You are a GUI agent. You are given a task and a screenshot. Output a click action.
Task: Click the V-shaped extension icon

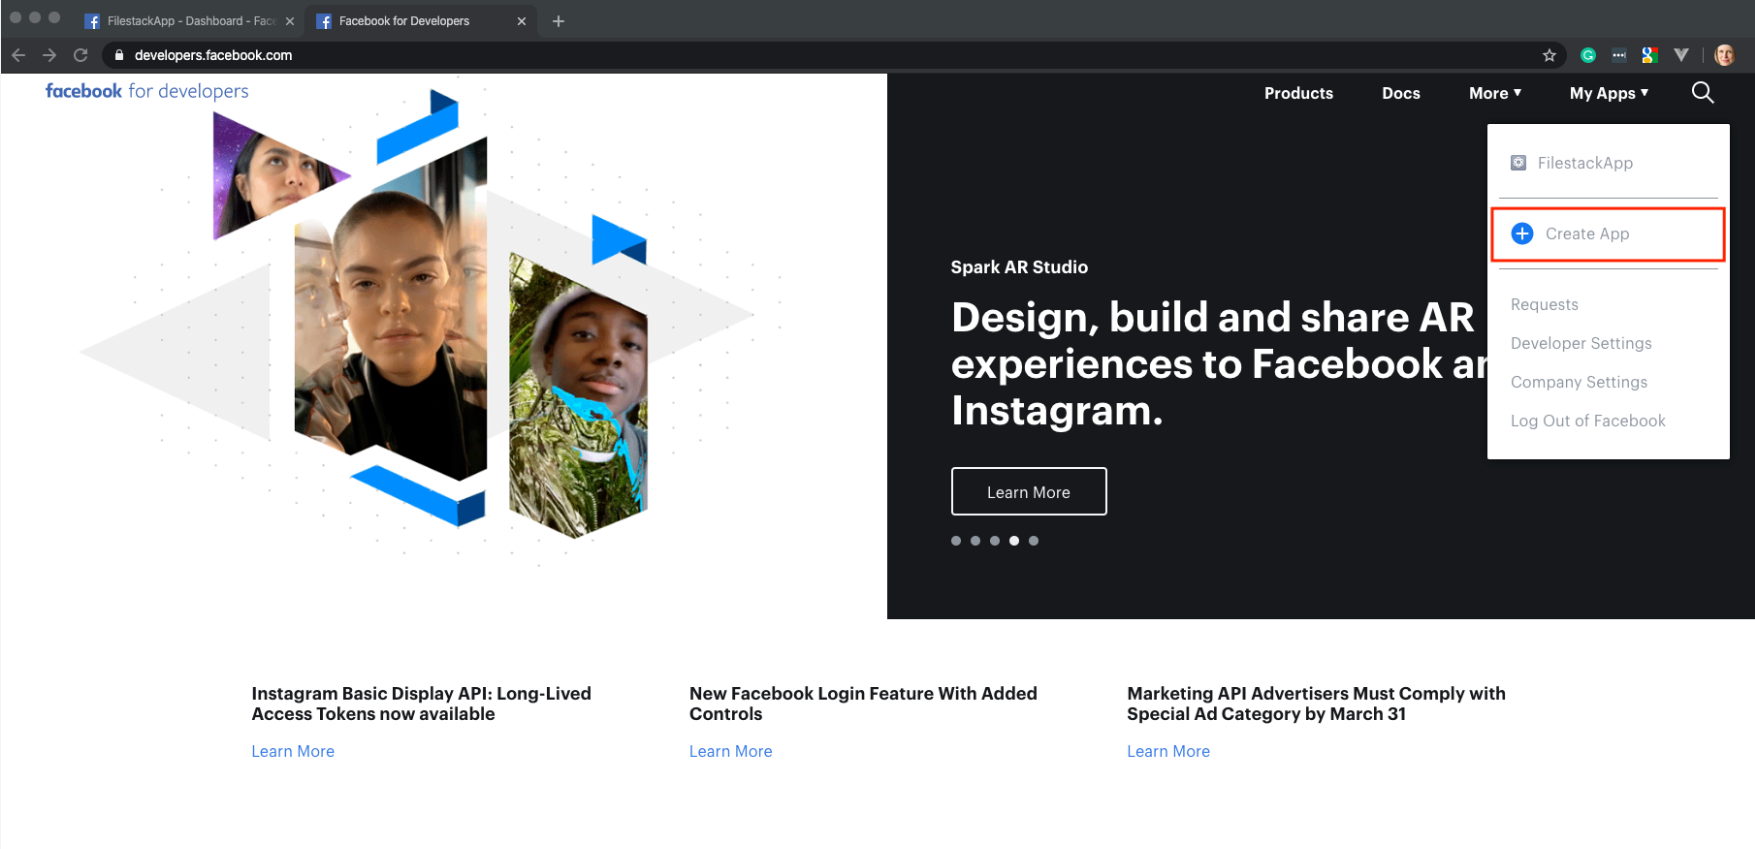(x=1681, y=55)
